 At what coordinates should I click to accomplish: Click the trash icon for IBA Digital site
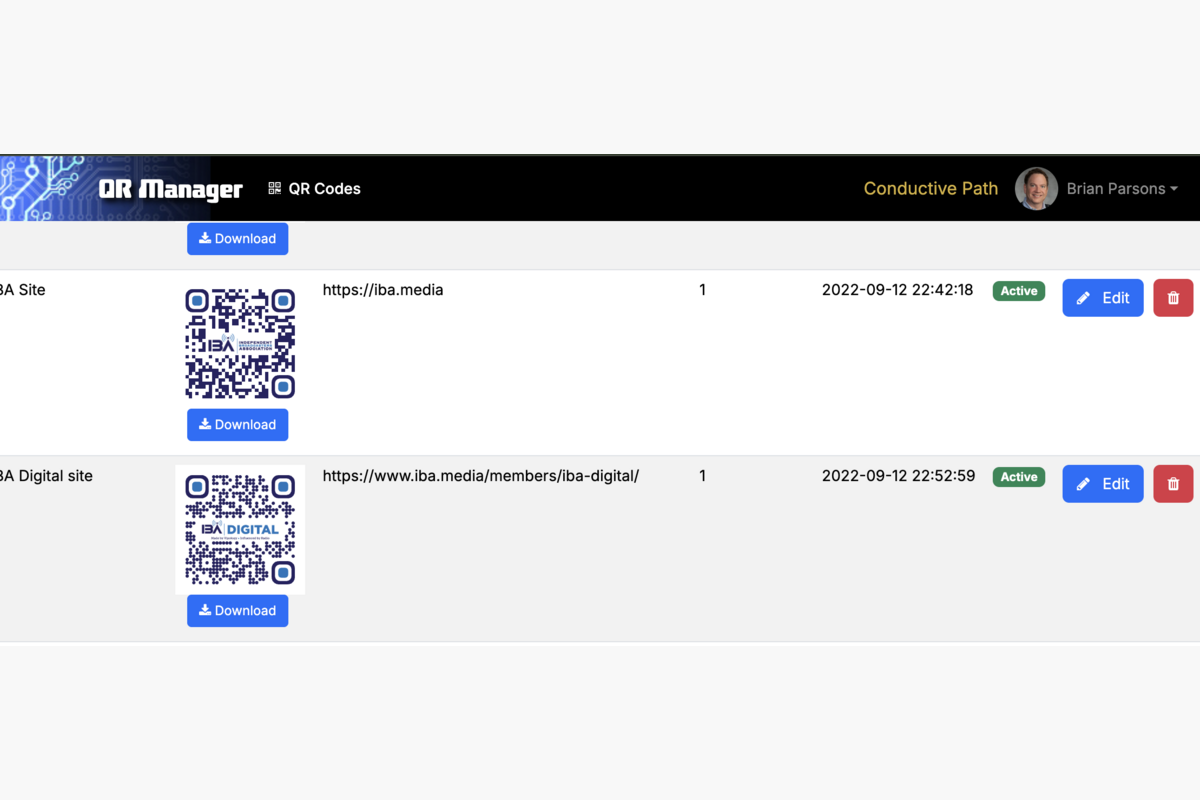(1173, 483)
